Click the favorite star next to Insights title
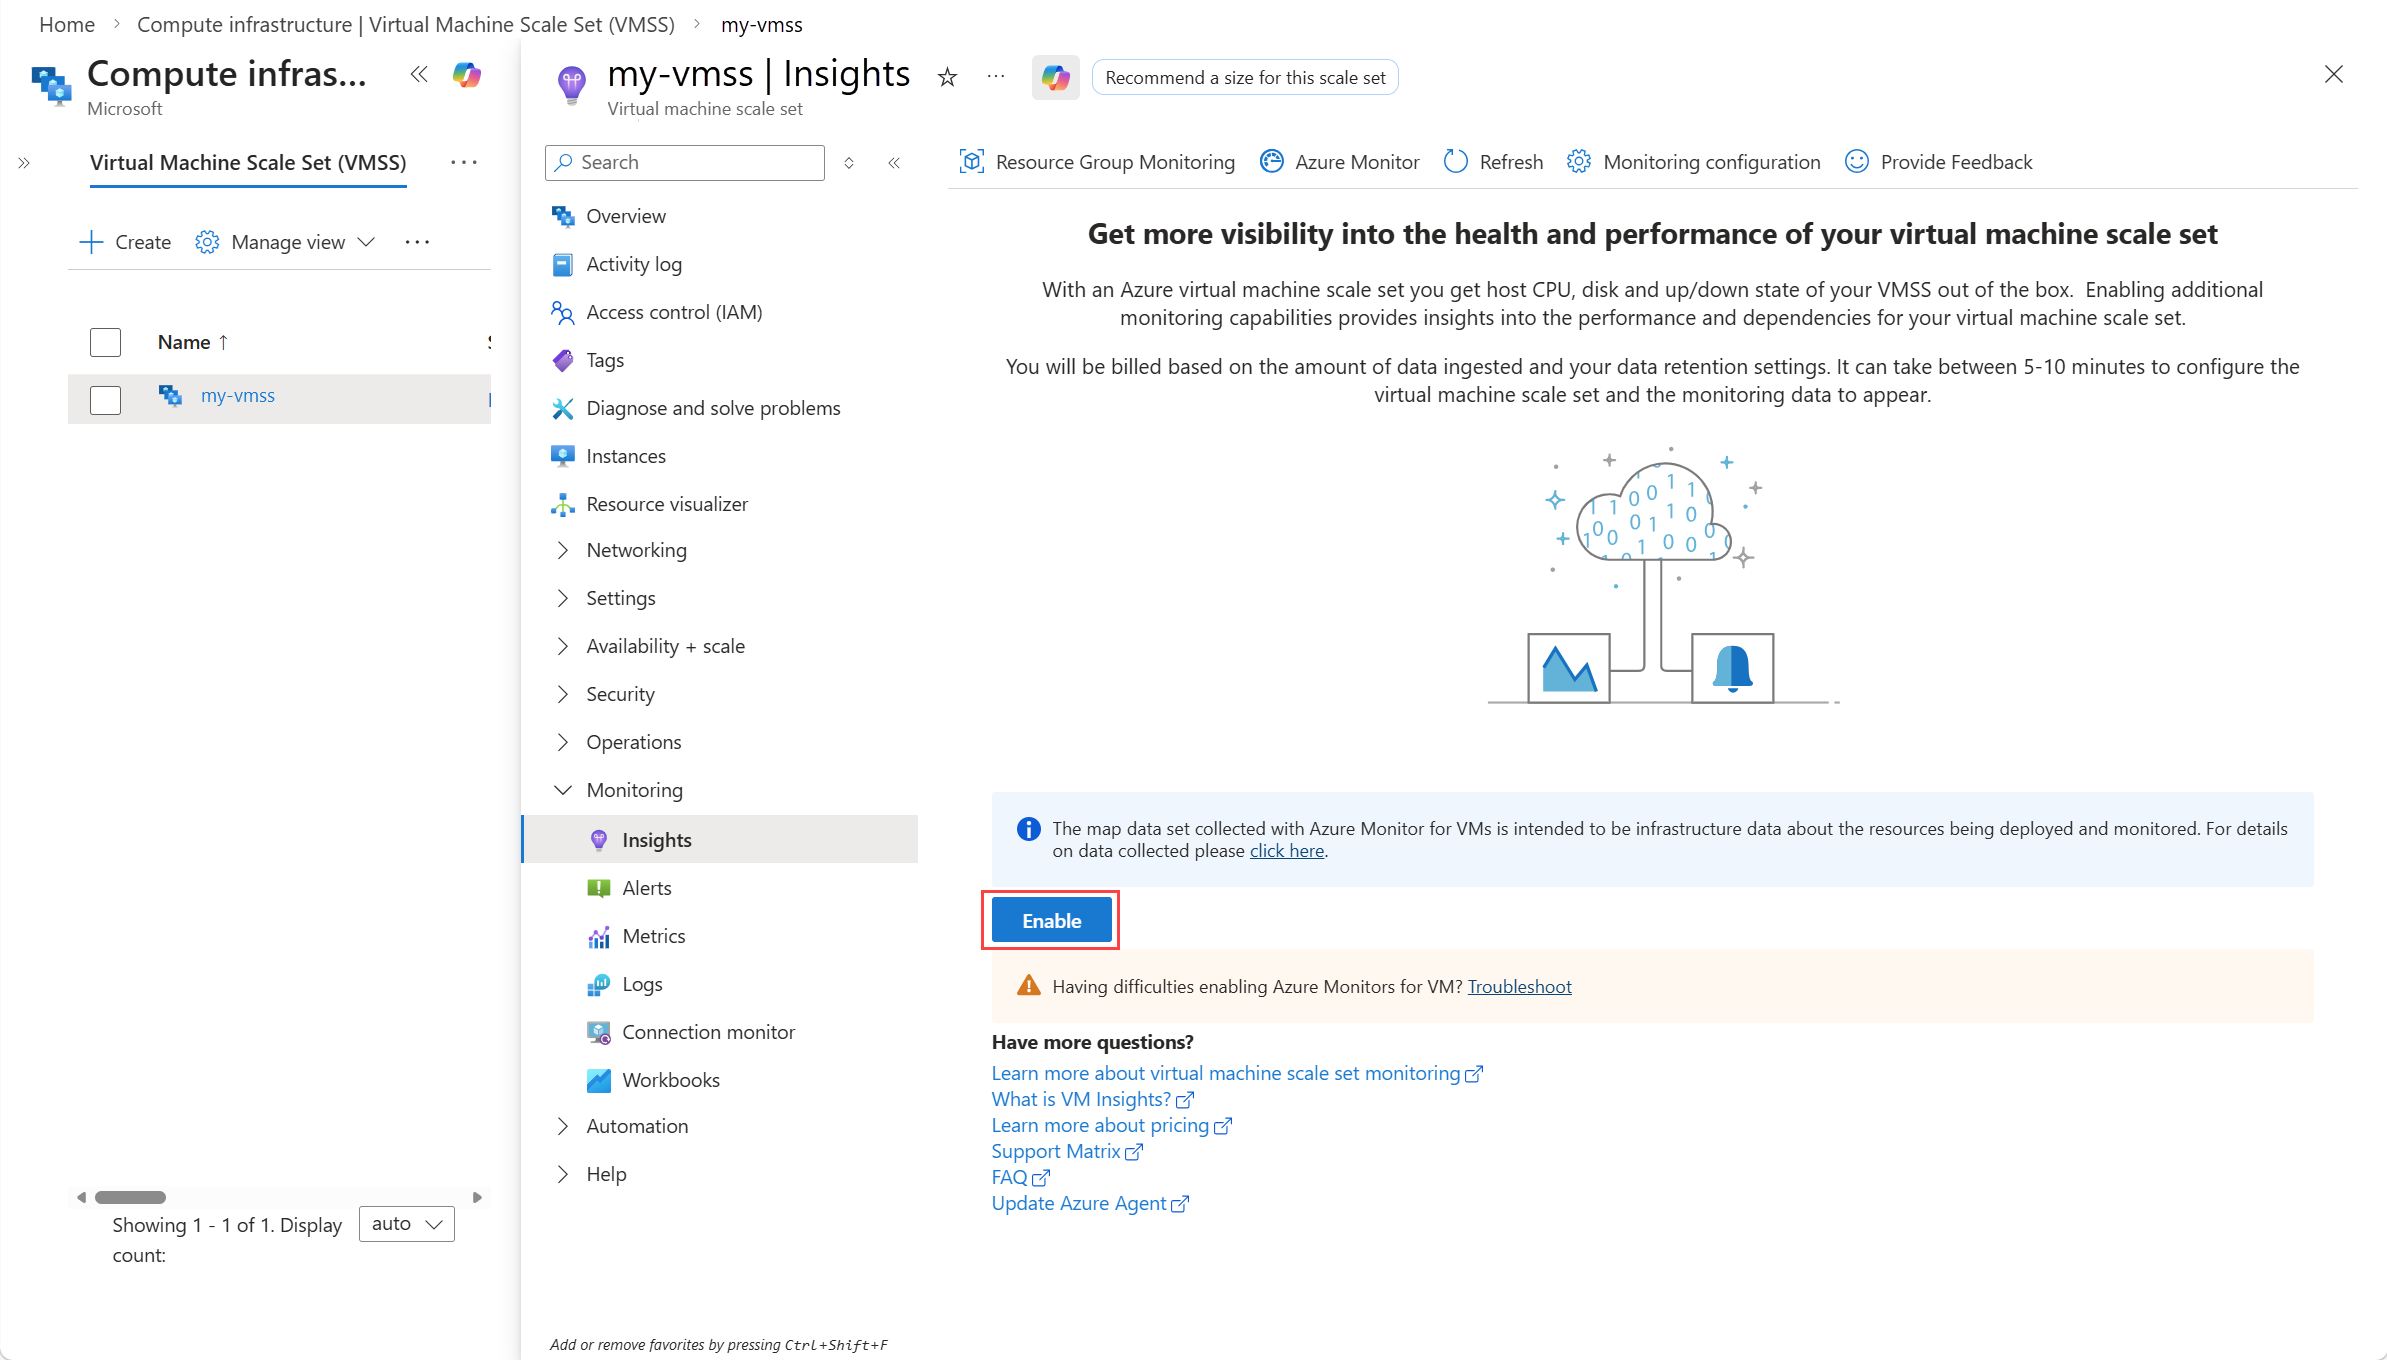This screenshot has width=2387, height=1360. (x=947, y=77)
